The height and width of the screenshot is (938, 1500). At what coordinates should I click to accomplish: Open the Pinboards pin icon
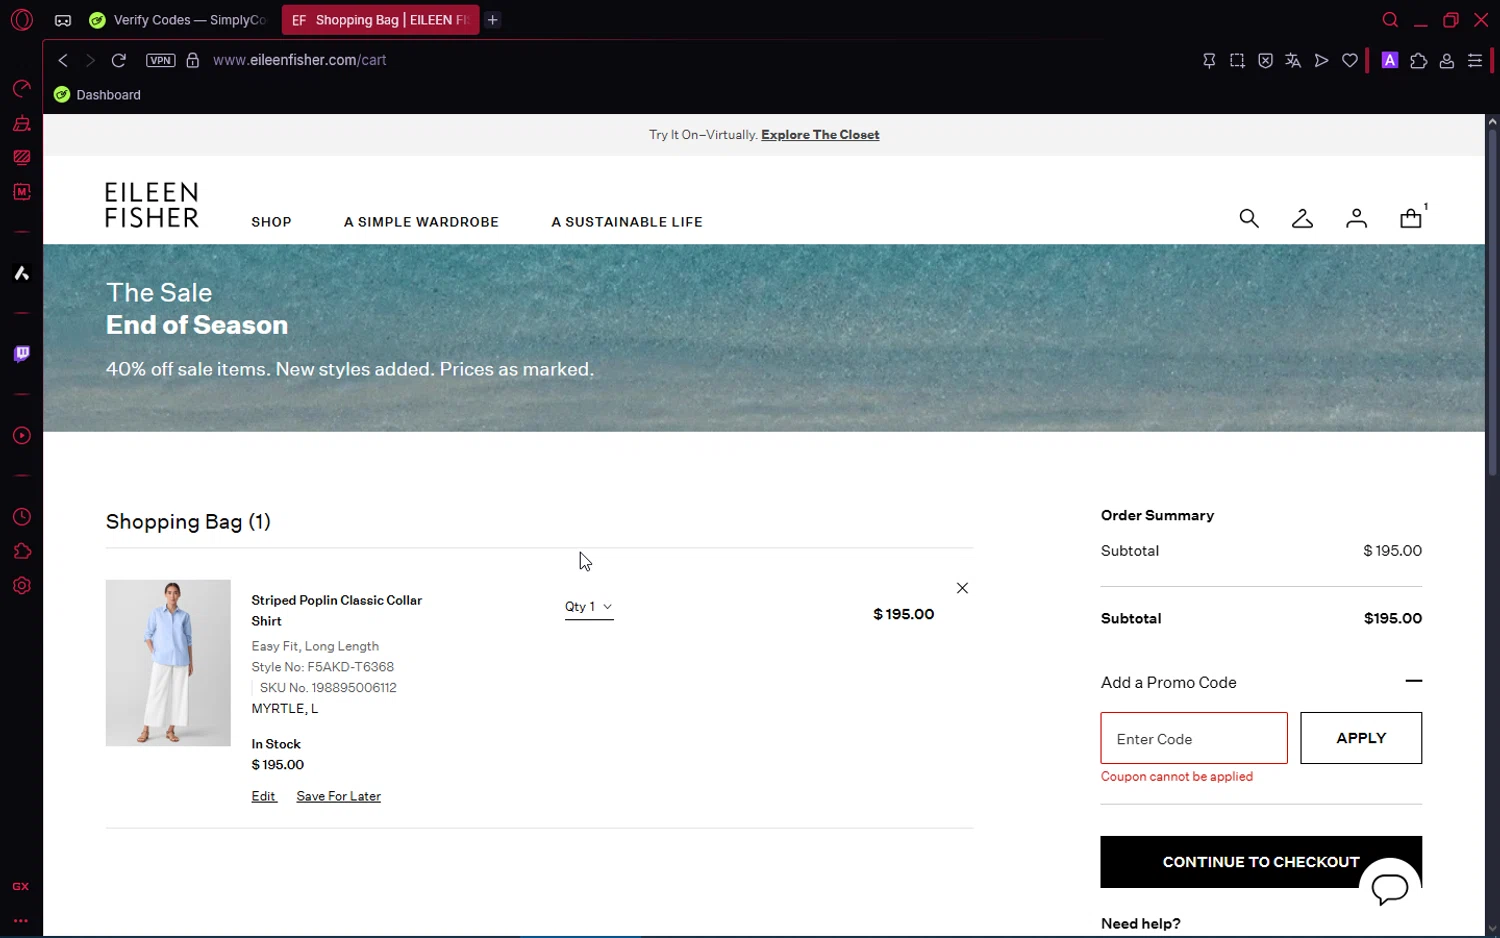pos(1209,61)
